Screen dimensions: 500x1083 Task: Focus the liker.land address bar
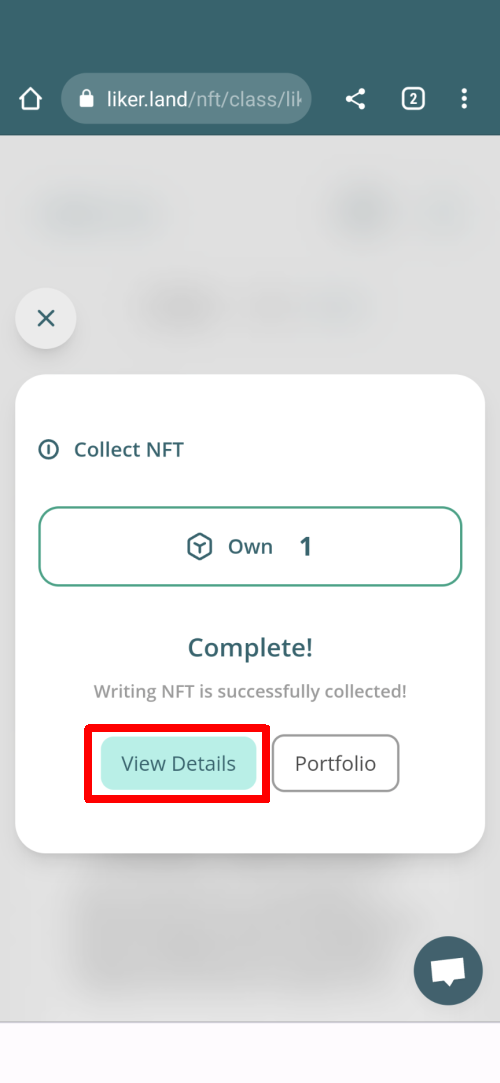[x=186, y=99]
